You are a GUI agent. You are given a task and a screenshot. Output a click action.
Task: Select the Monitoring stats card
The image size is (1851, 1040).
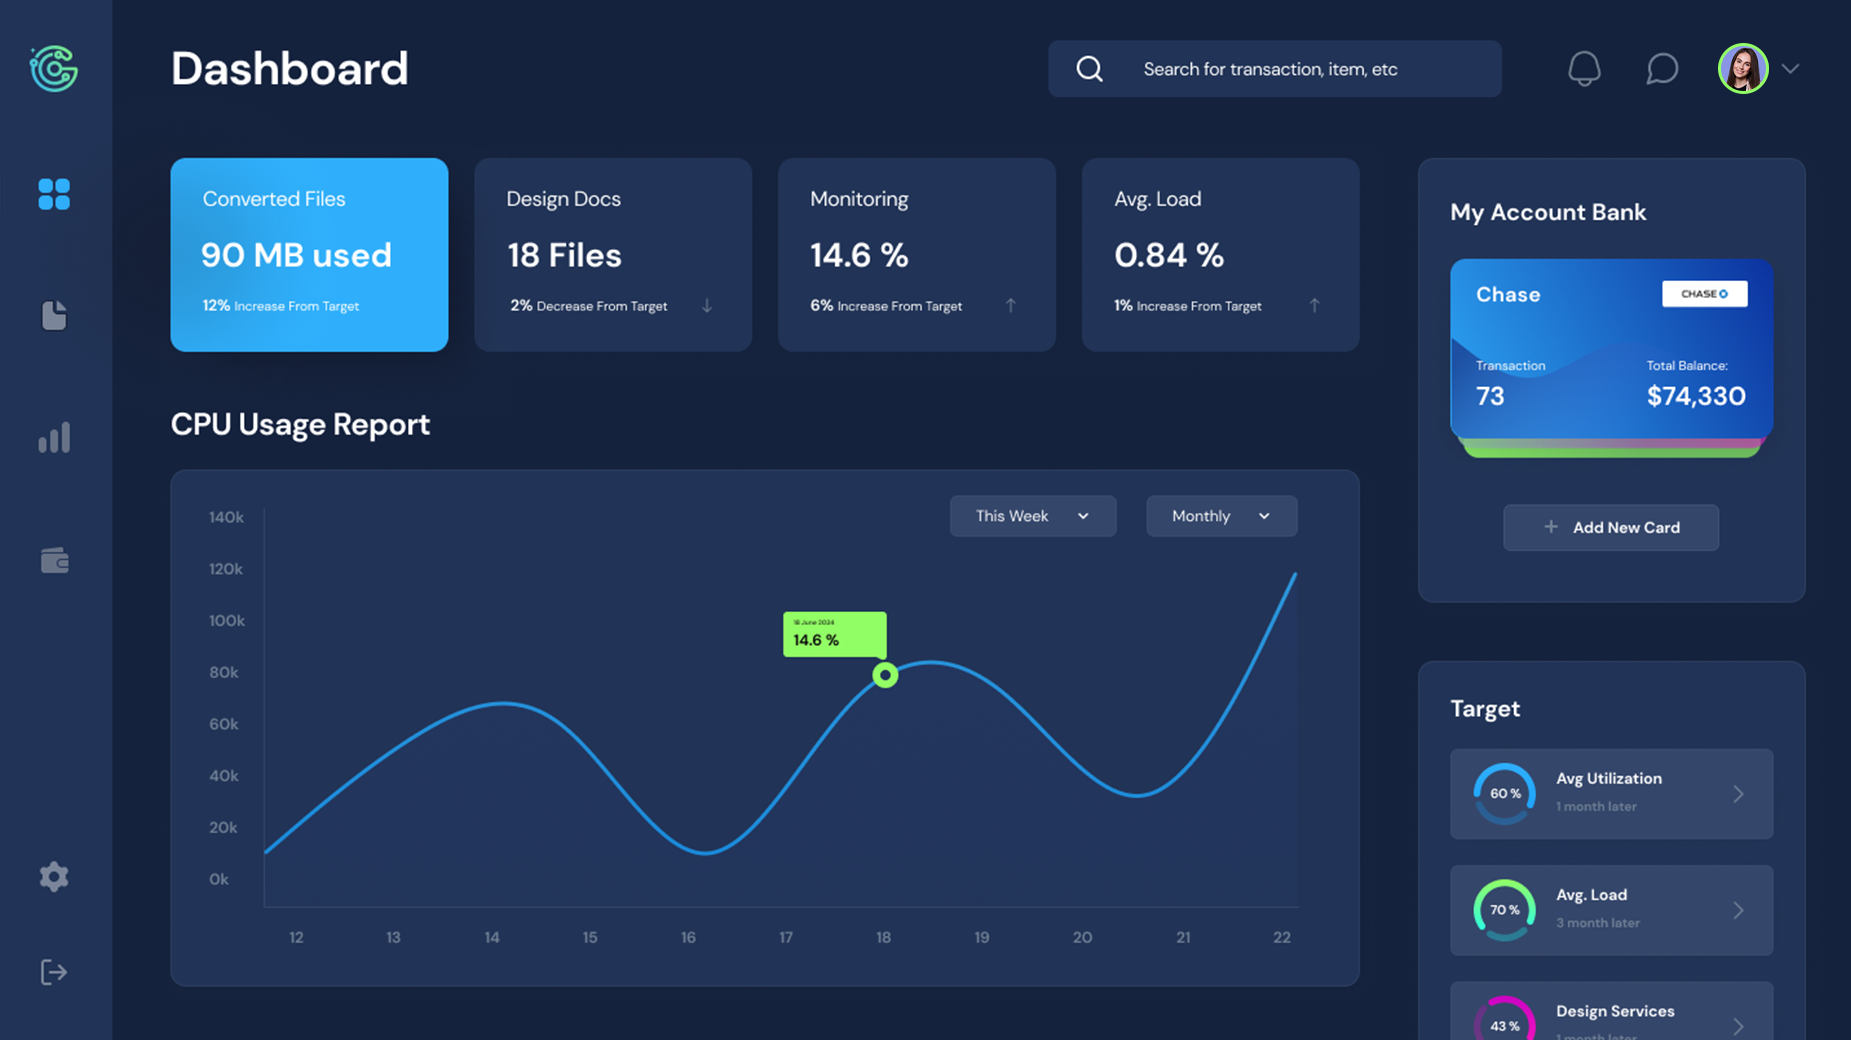[x=916, y=254]
